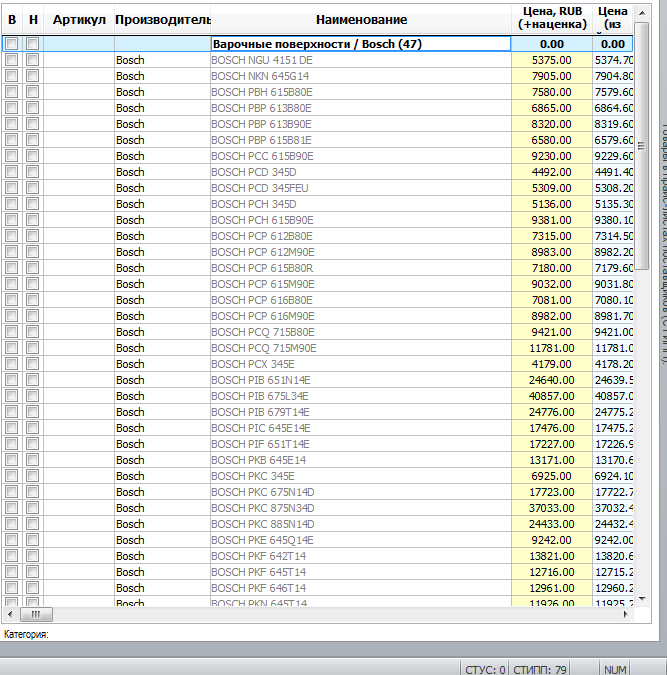Click the horizontal scrollbar thumb
This screenshot has height=675, width=667.
(36, 614)
